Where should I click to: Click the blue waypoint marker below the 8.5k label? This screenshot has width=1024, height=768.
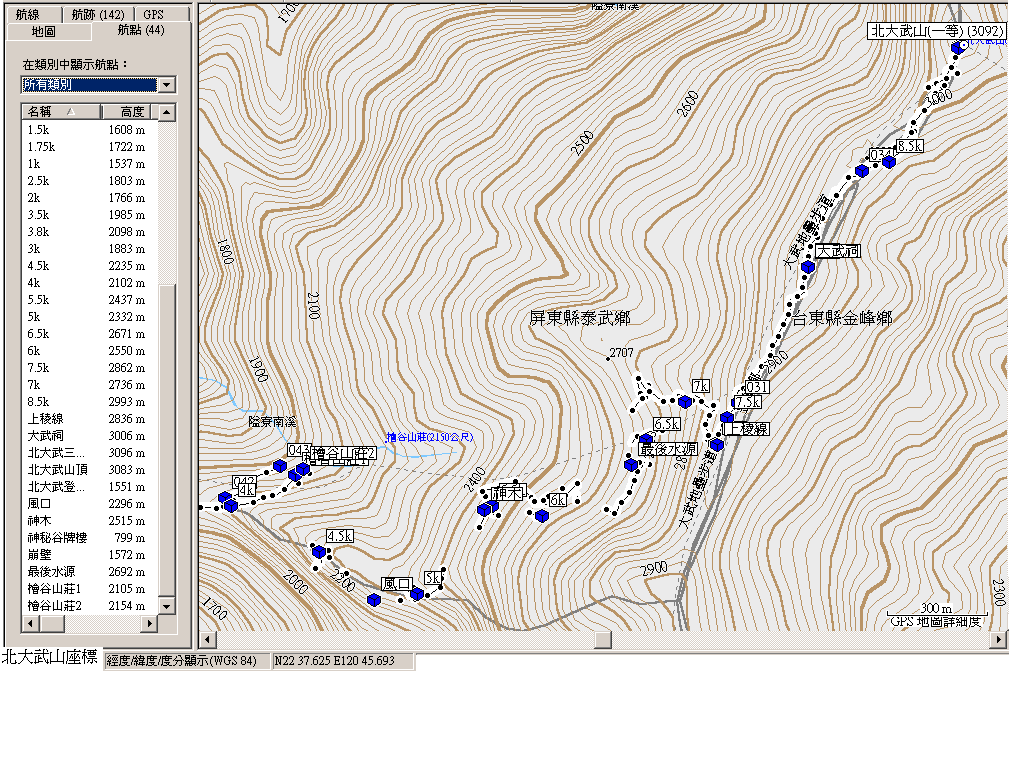point(889,161)
